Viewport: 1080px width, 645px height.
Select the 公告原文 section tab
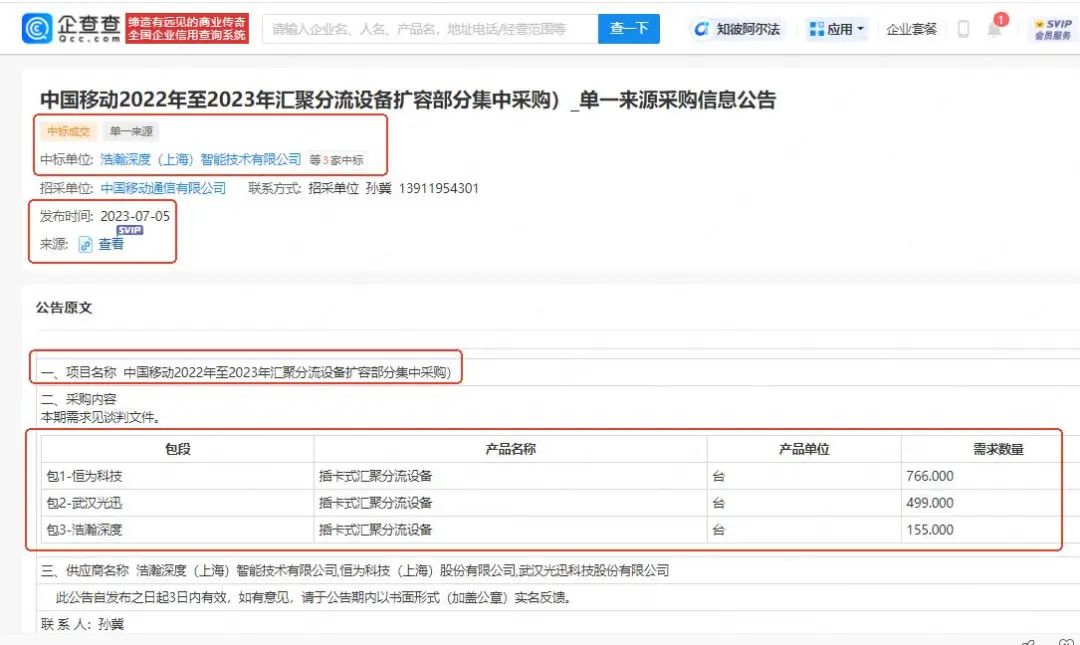(62, 308)
